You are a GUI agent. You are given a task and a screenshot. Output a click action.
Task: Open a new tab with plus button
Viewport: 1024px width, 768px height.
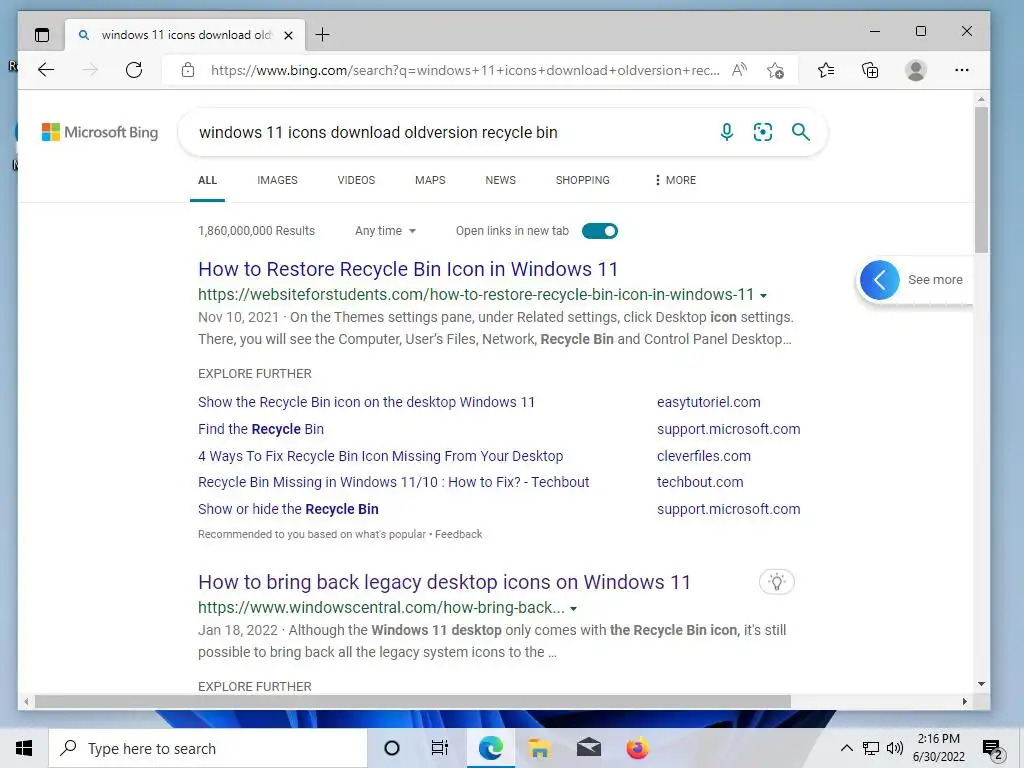tap(323, 35)
